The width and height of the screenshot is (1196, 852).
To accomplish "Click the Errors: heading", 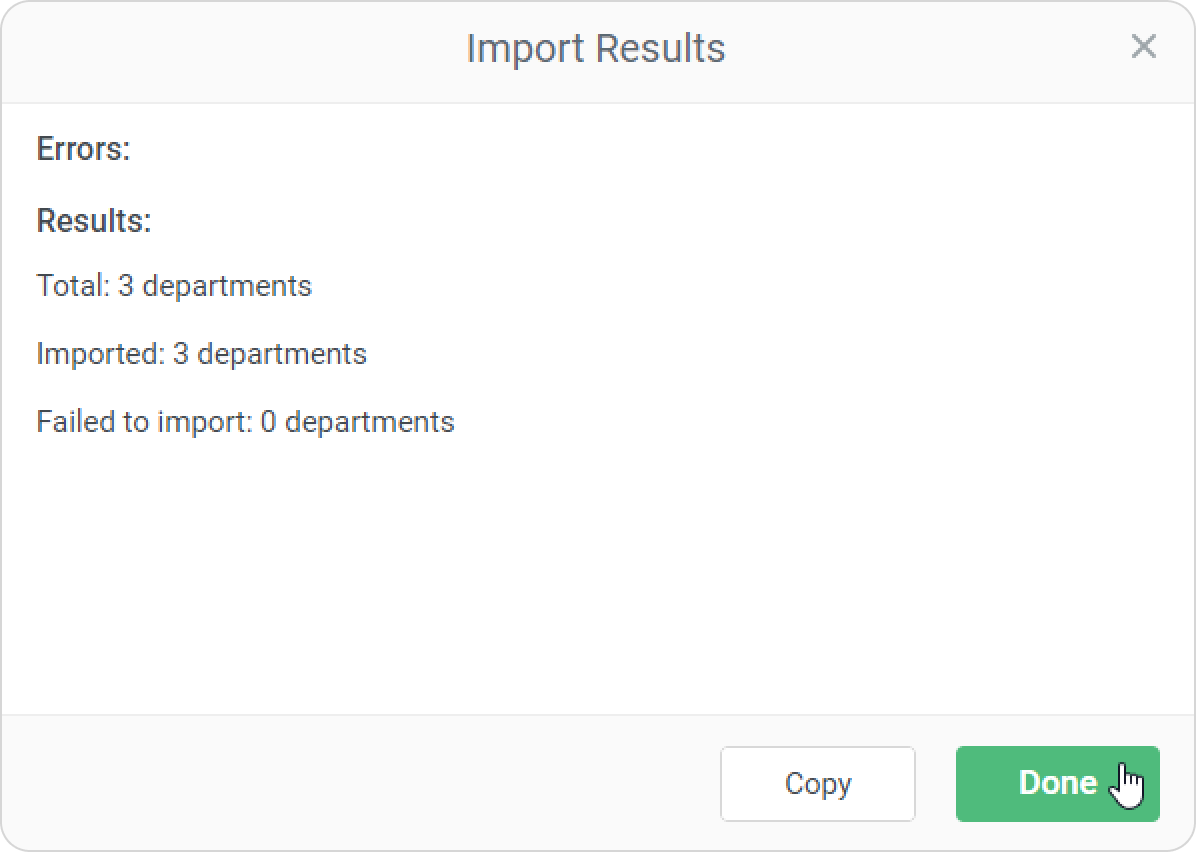I will coord(84,149).
